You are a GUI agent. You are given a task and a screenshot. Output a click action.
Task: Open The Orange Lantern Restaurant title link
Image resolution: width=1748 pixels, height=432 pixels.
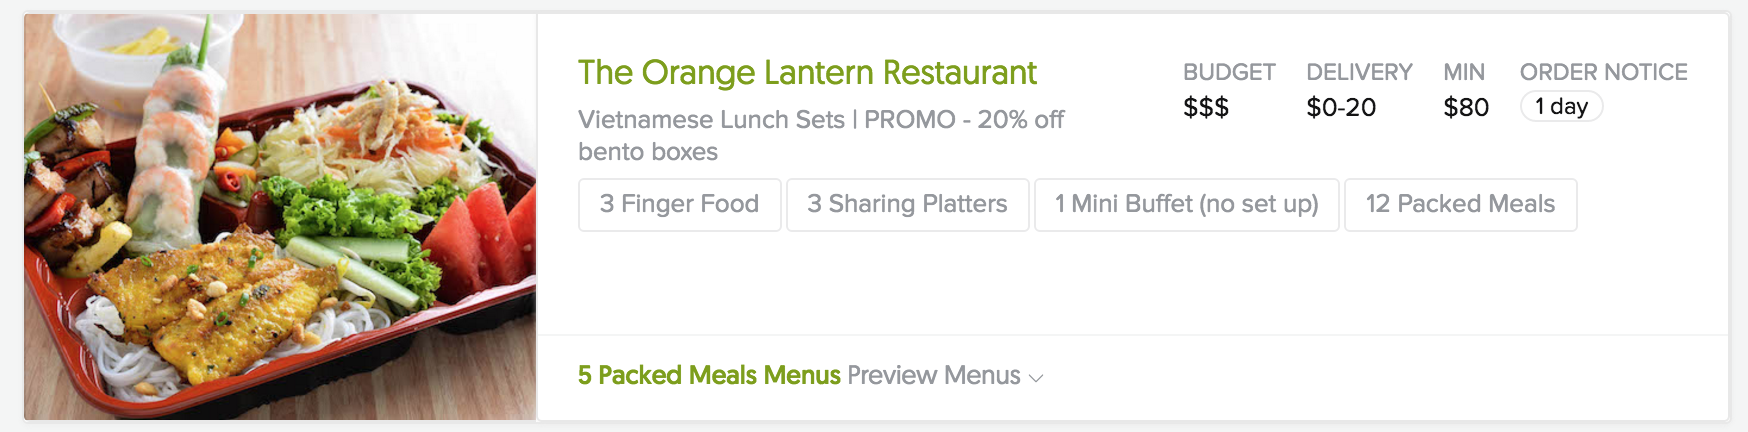coord(807,73)
